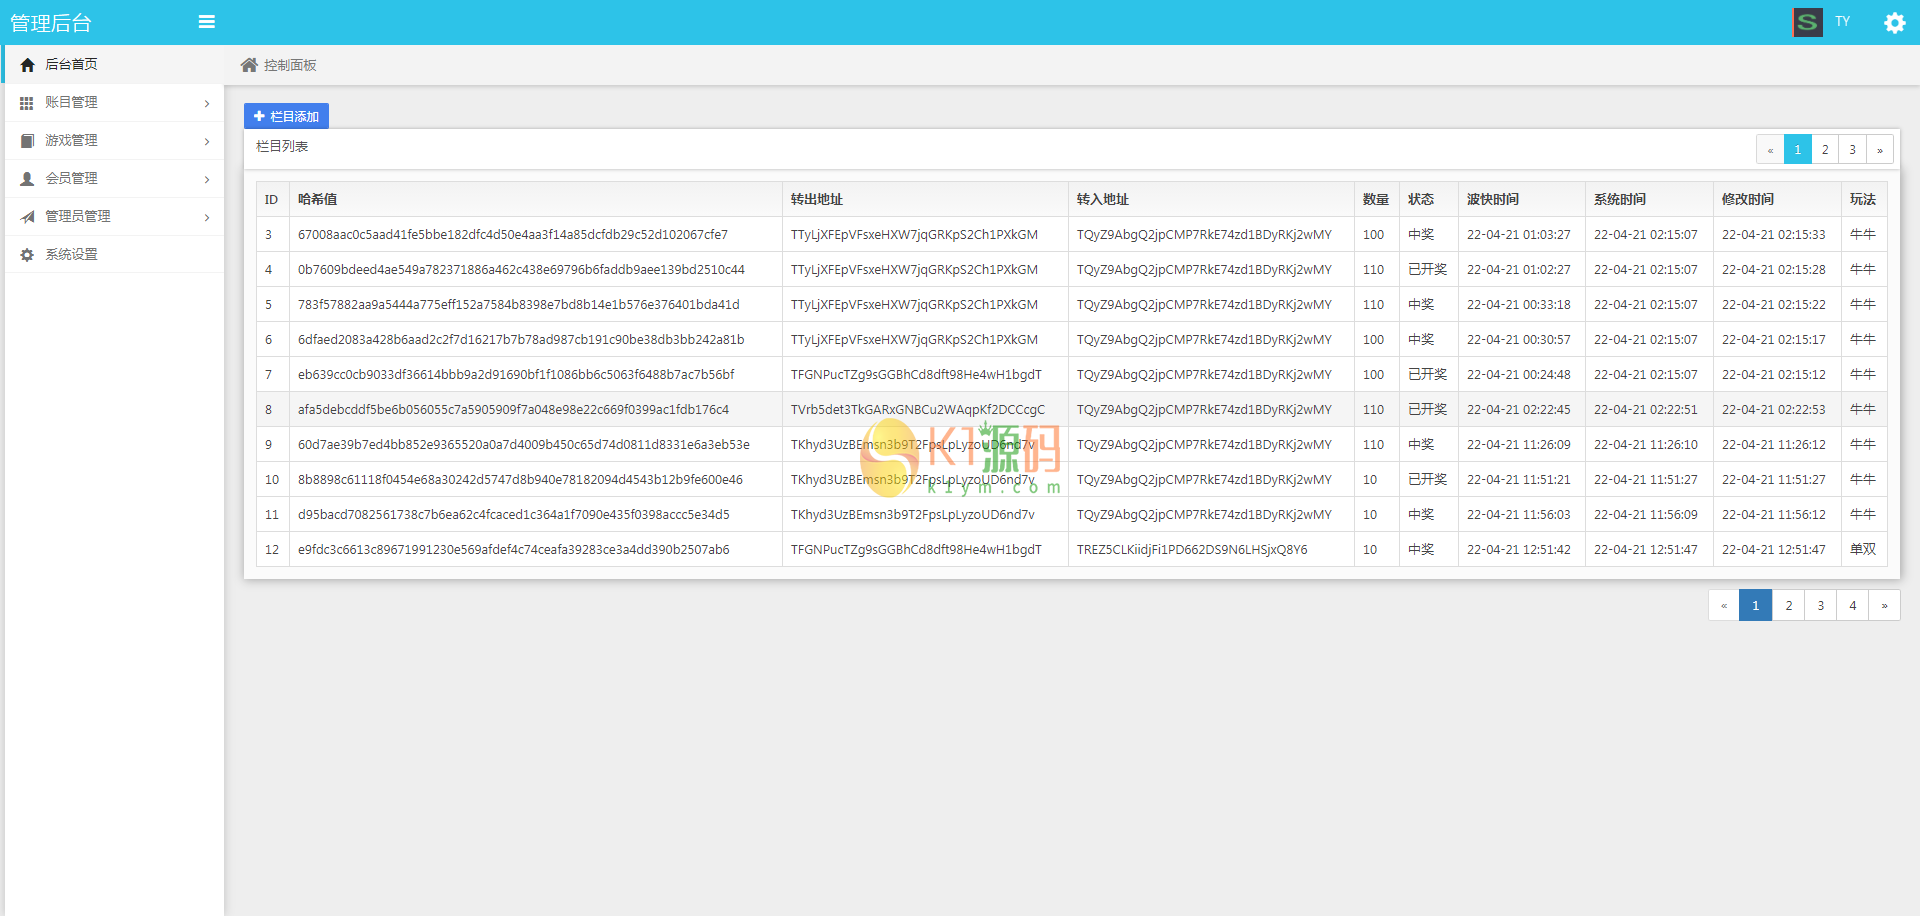Toggle the hamburger sidebar menu icon

tap(207, 22)
